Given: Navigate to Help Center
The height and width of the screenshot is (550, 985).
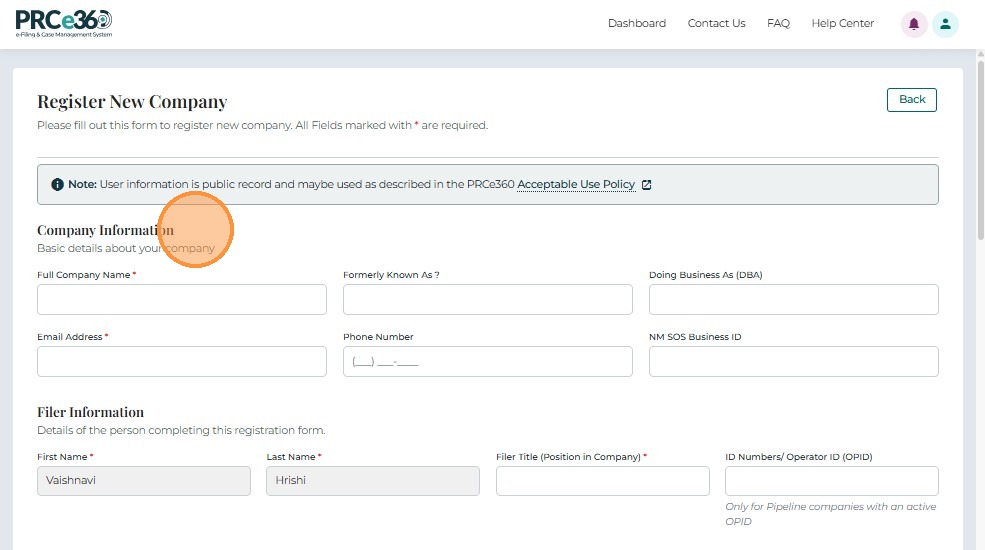Looking at the screenshot, I should [x=842, y=24].
